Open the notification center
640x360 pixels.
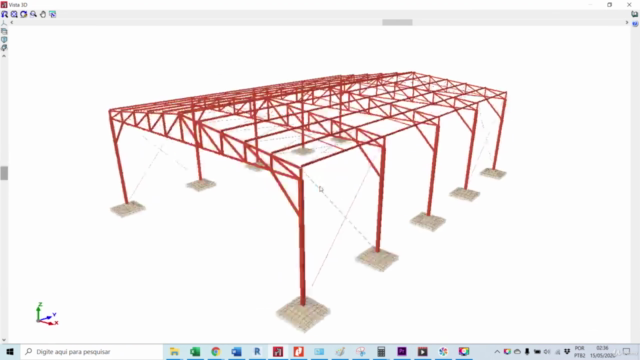pos(627,351)
